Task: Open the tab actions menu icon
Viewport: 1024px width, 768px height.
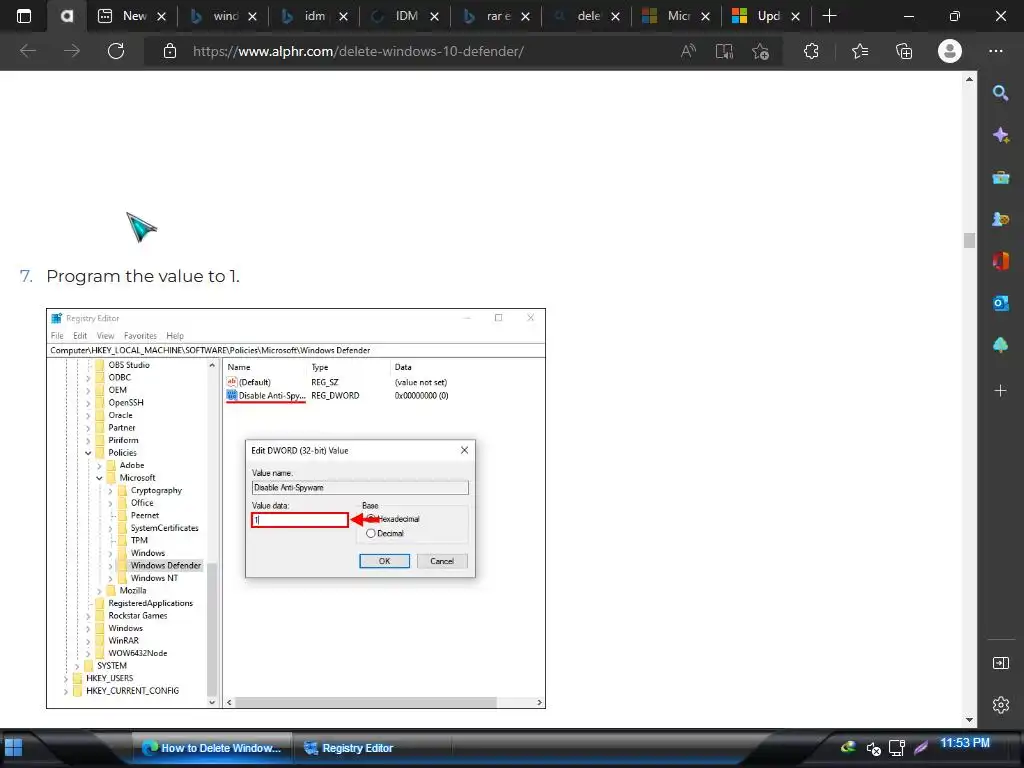Action: click(x=24, y=16)
